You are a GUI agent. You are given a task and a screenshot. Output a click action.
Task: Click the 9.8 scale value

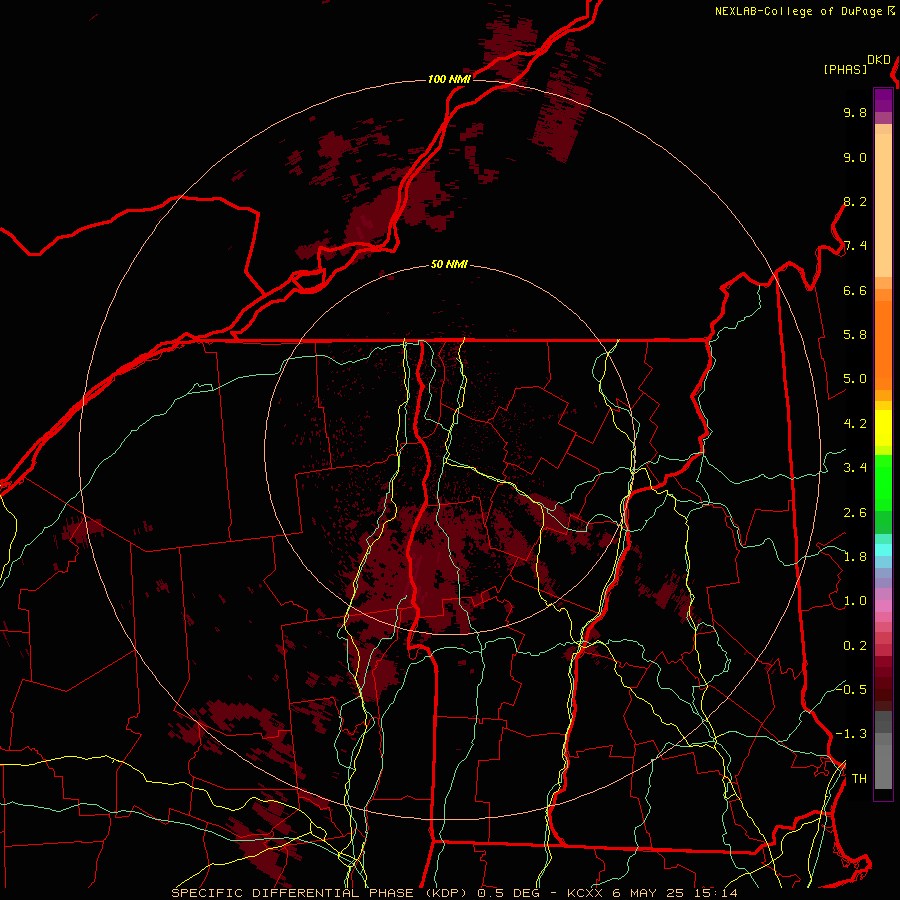point(855,112)
